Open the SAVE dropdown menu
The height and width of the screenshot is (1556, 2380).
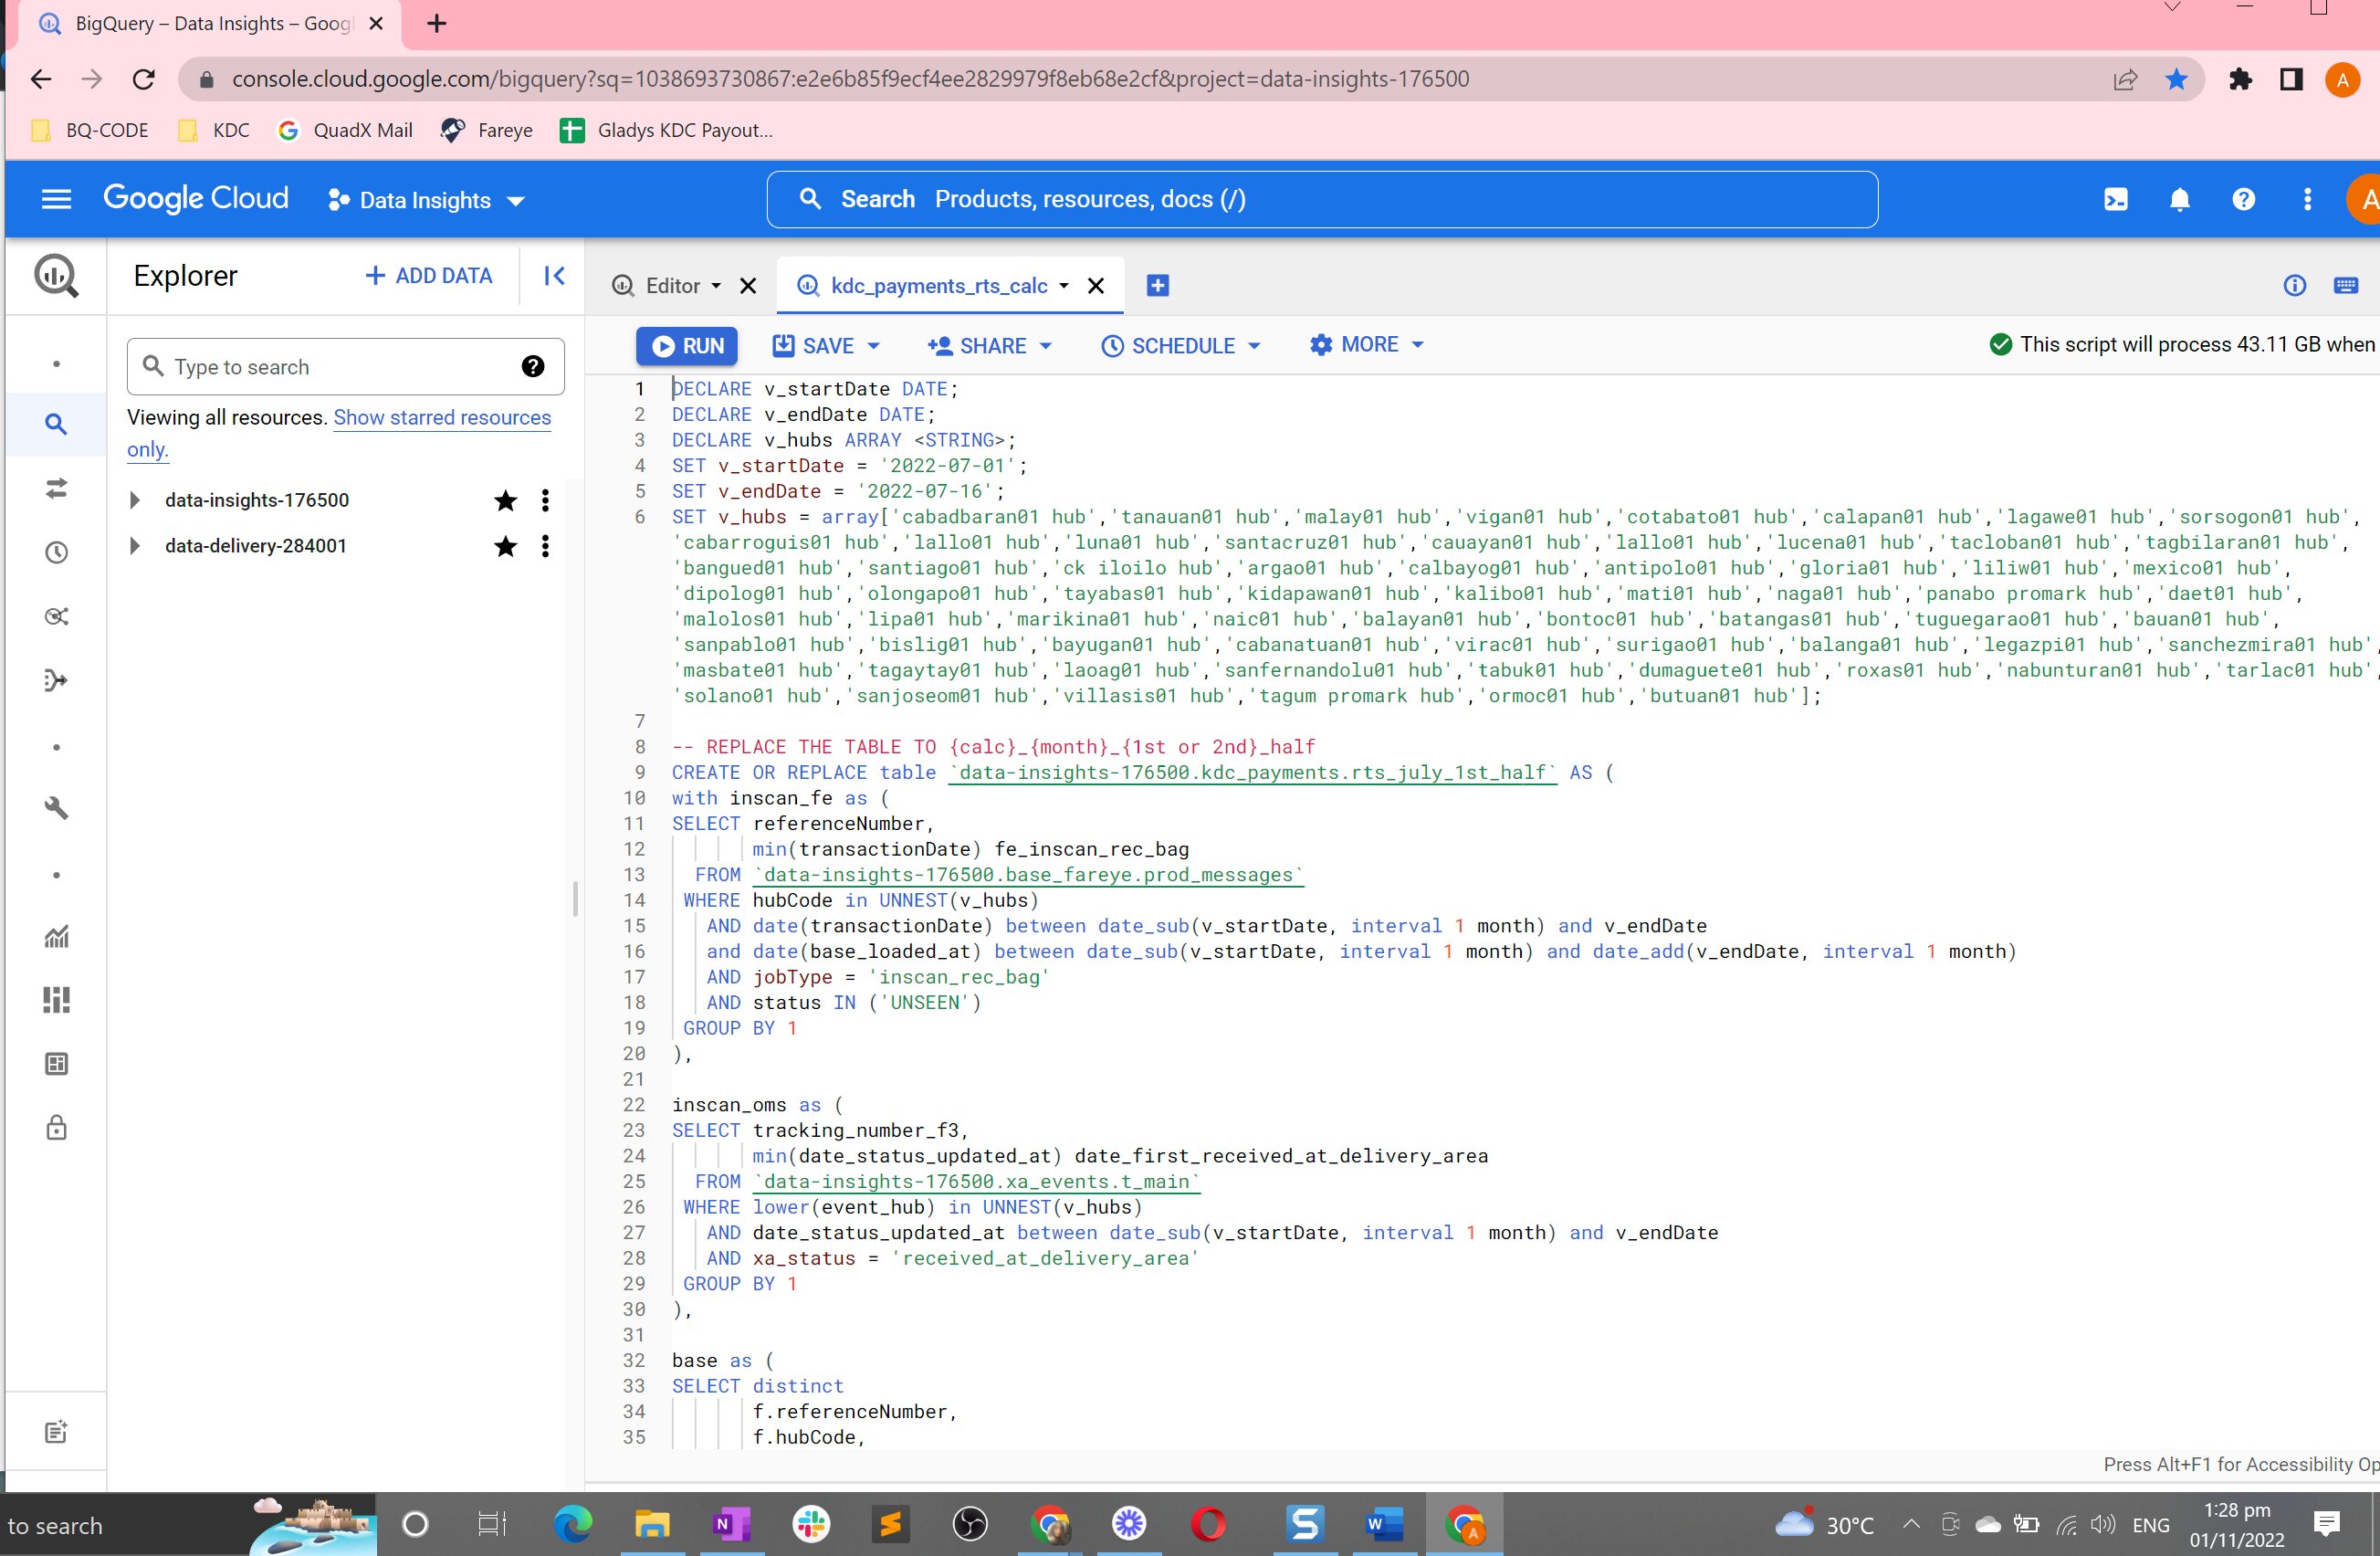coord(873,346)
